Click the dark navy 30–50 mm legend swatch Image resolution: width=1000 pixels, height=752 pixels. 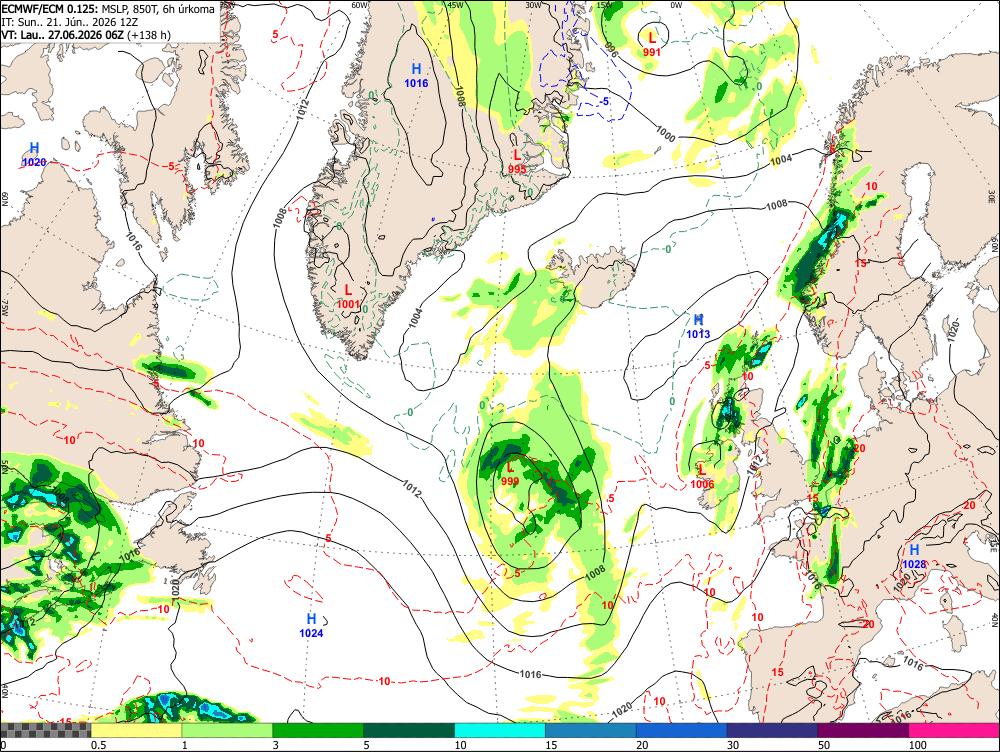coord(772,730)
